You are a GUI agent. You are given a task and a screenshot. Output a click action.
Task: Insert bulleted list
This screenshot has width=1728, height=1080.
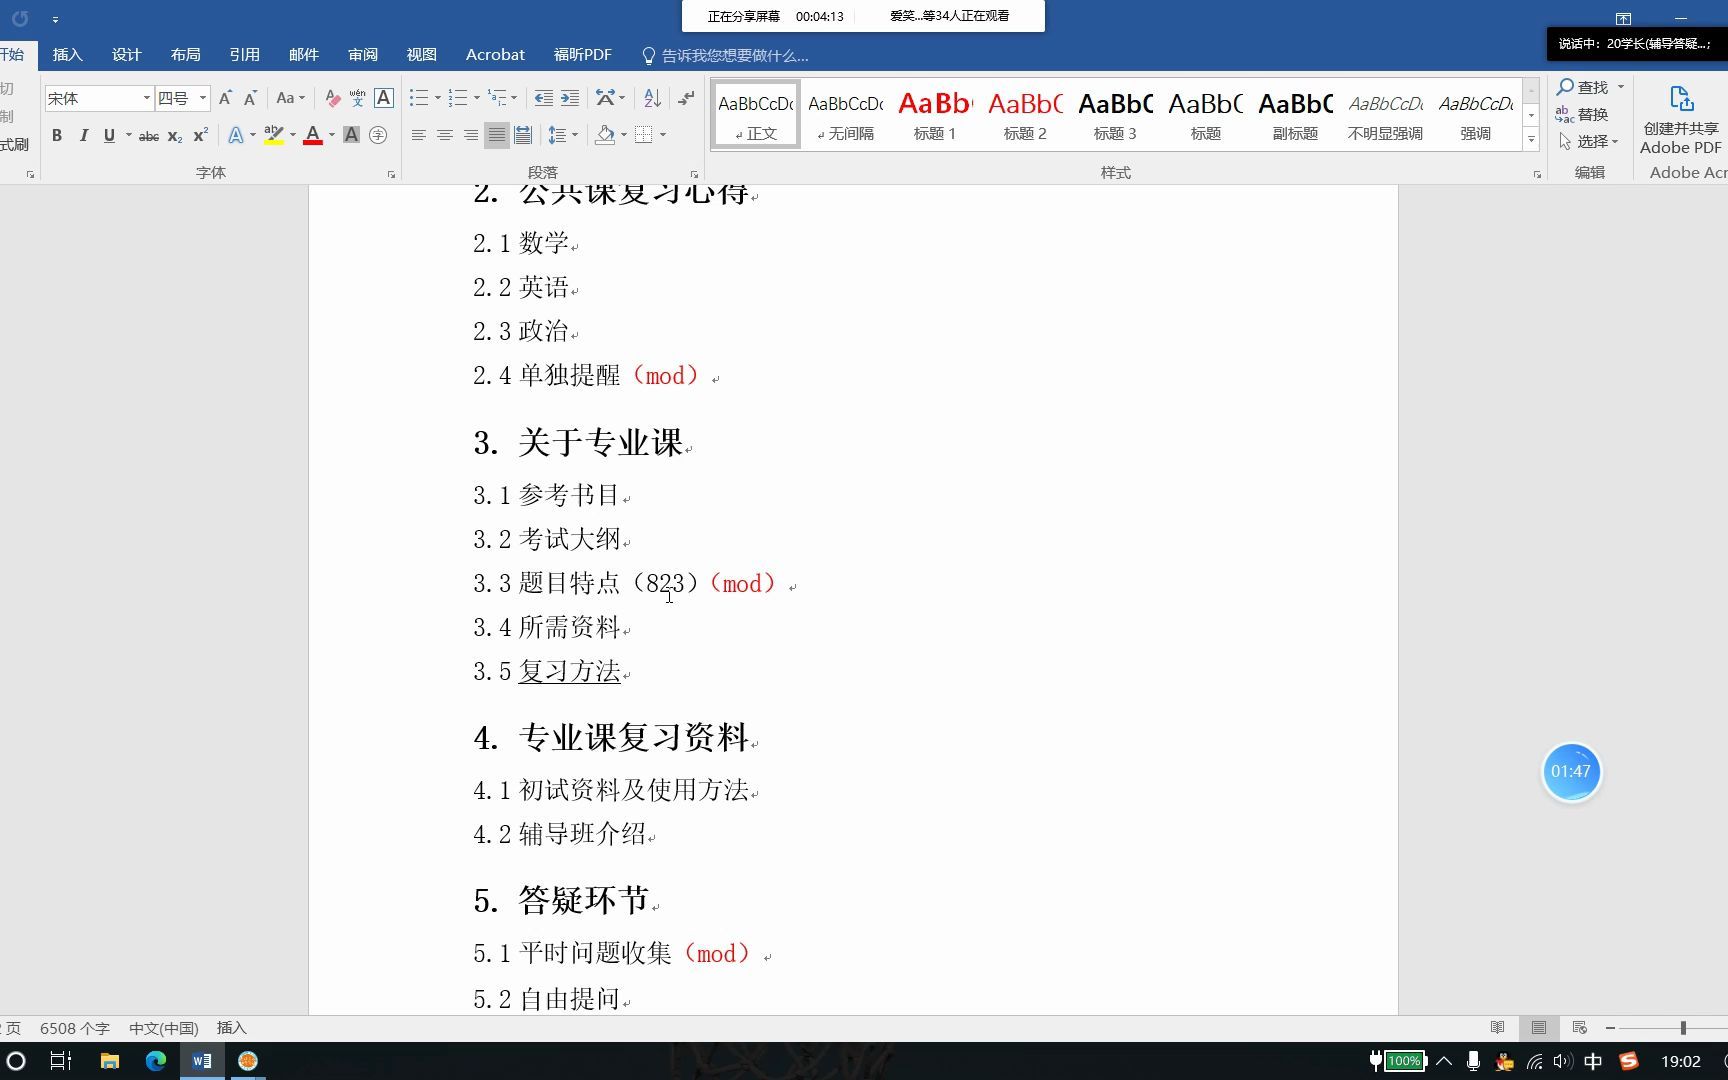pyautogui.click(x=419, y=98)
